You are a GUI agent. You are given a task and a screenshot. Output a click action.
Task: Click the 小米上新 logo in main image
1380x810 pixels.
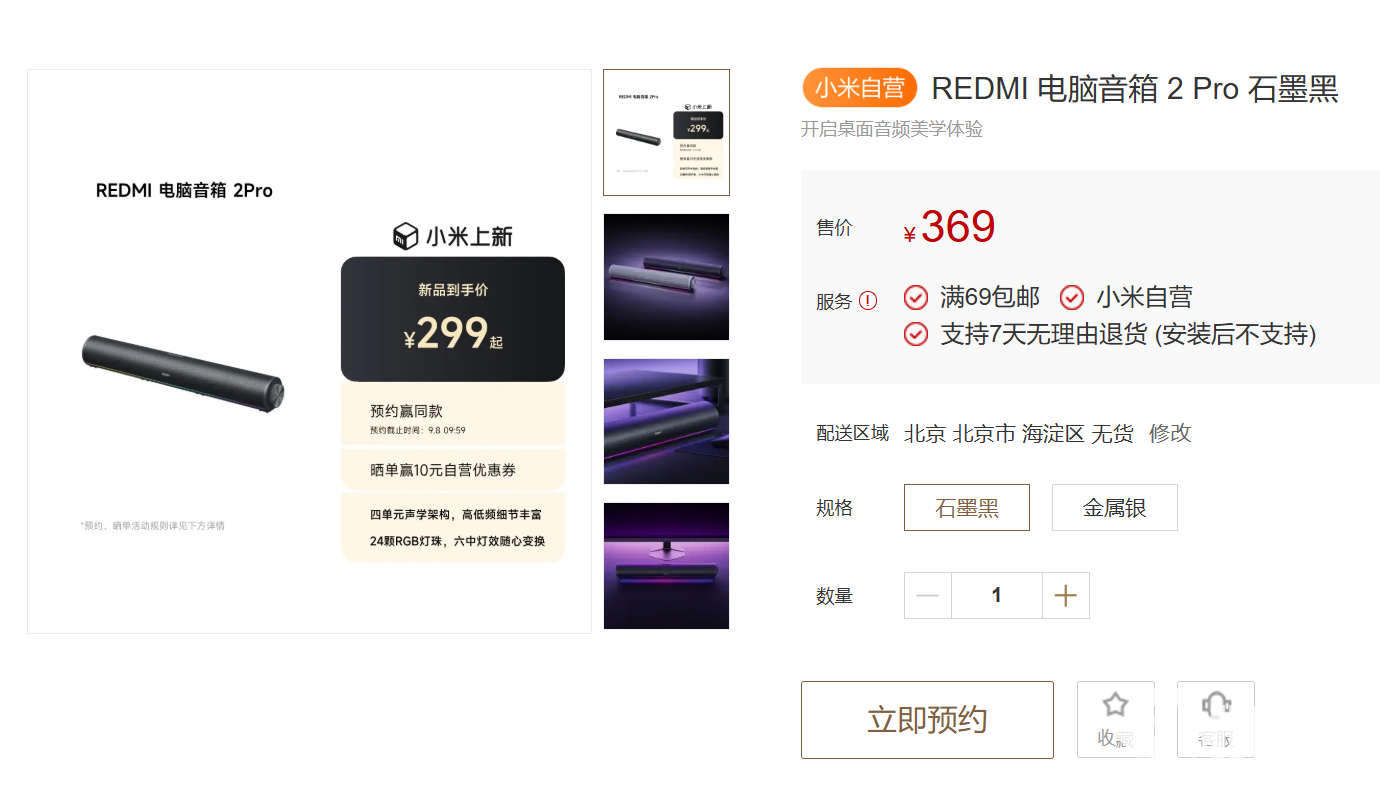pos(453,236)
